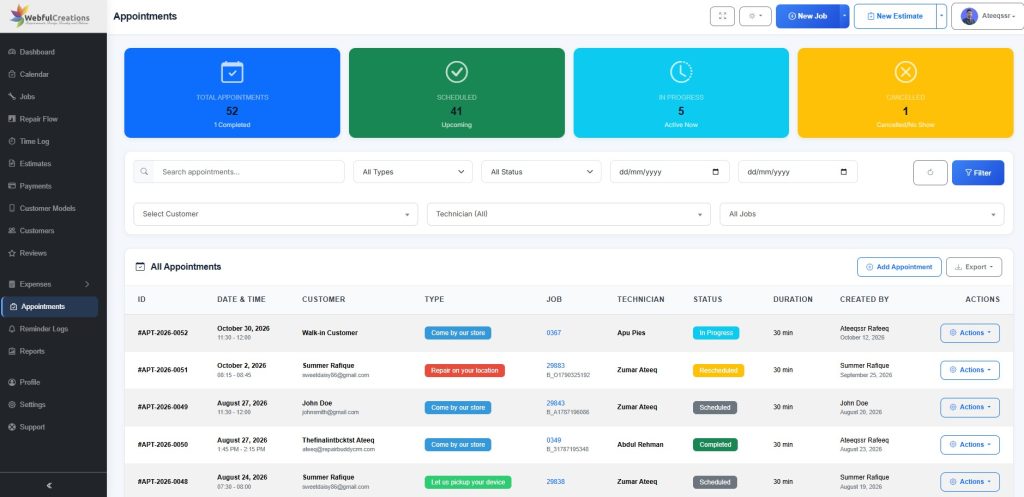Open Actions for #APT-2026-0049
This screenshot has width=1024, height=497.
970,408
